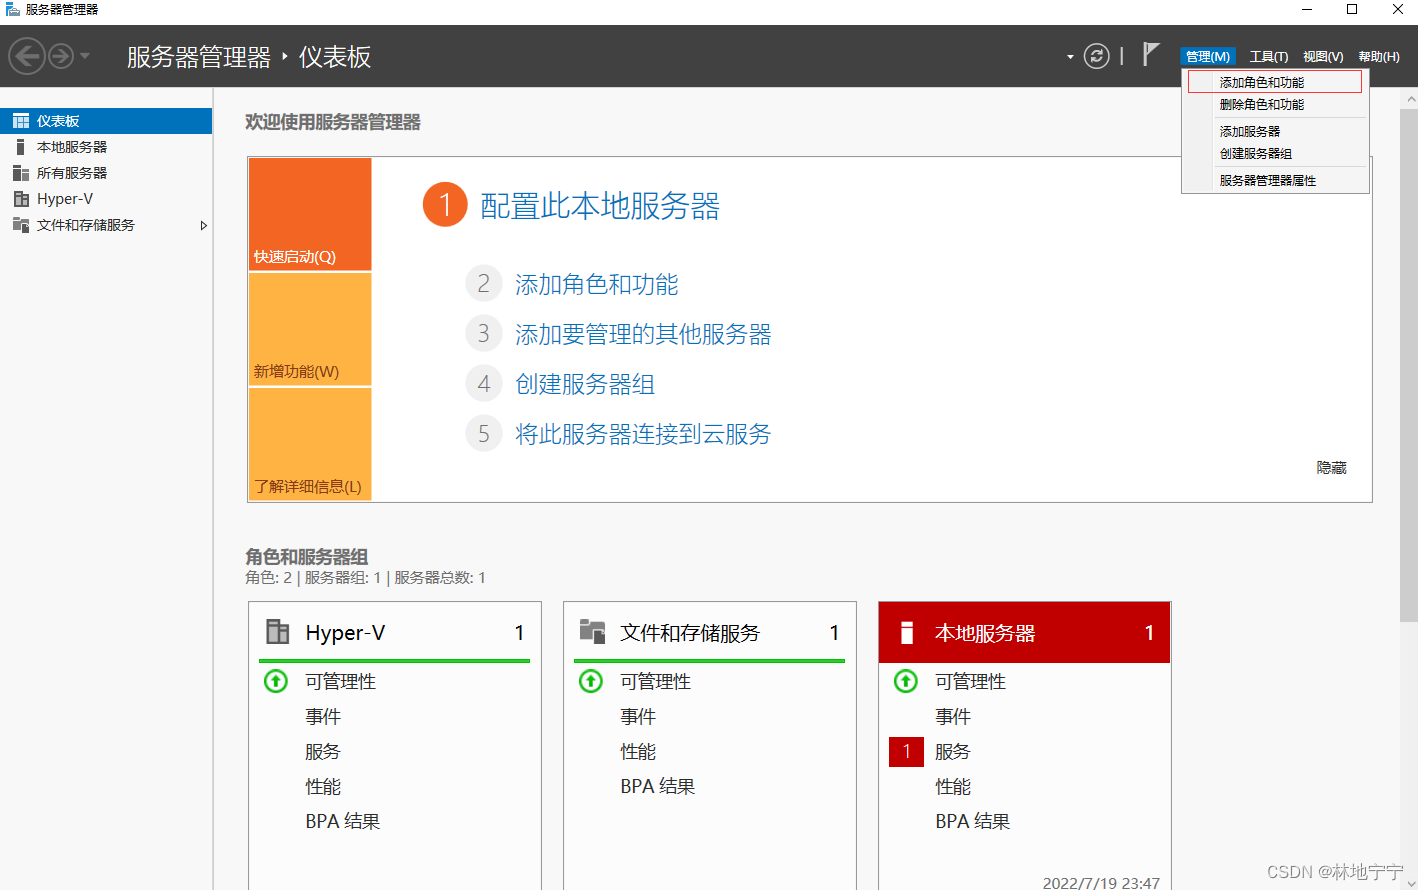Open the 管理(M) menu
Image resolution: width=1418 pixels, height=890 pixels.
(1208, 57)
